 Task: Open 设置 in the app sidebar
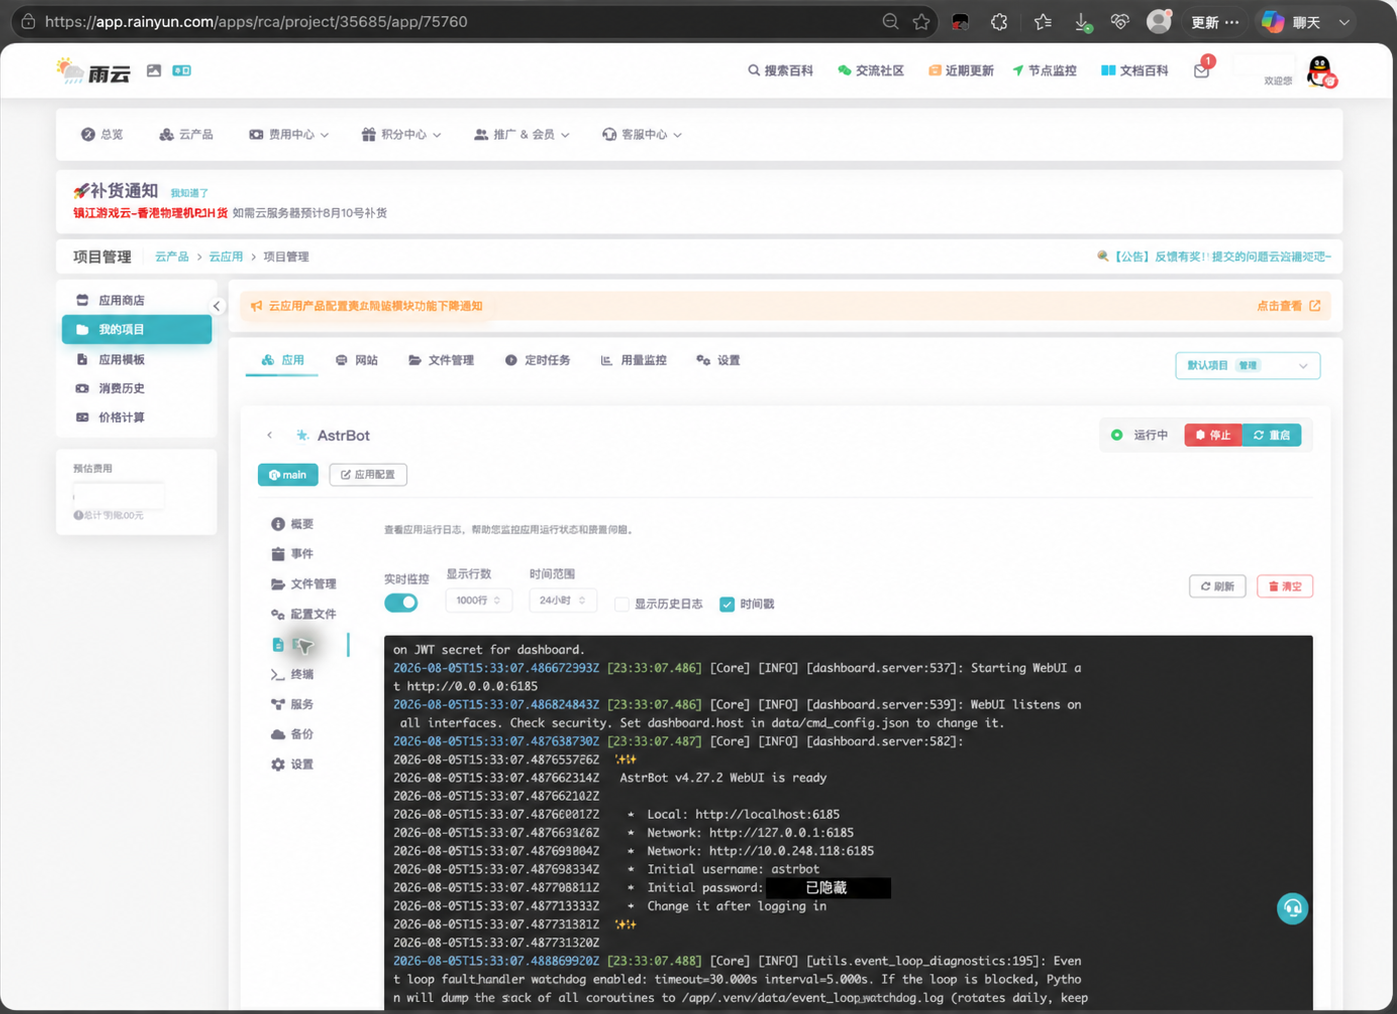(x=292, y=764)
